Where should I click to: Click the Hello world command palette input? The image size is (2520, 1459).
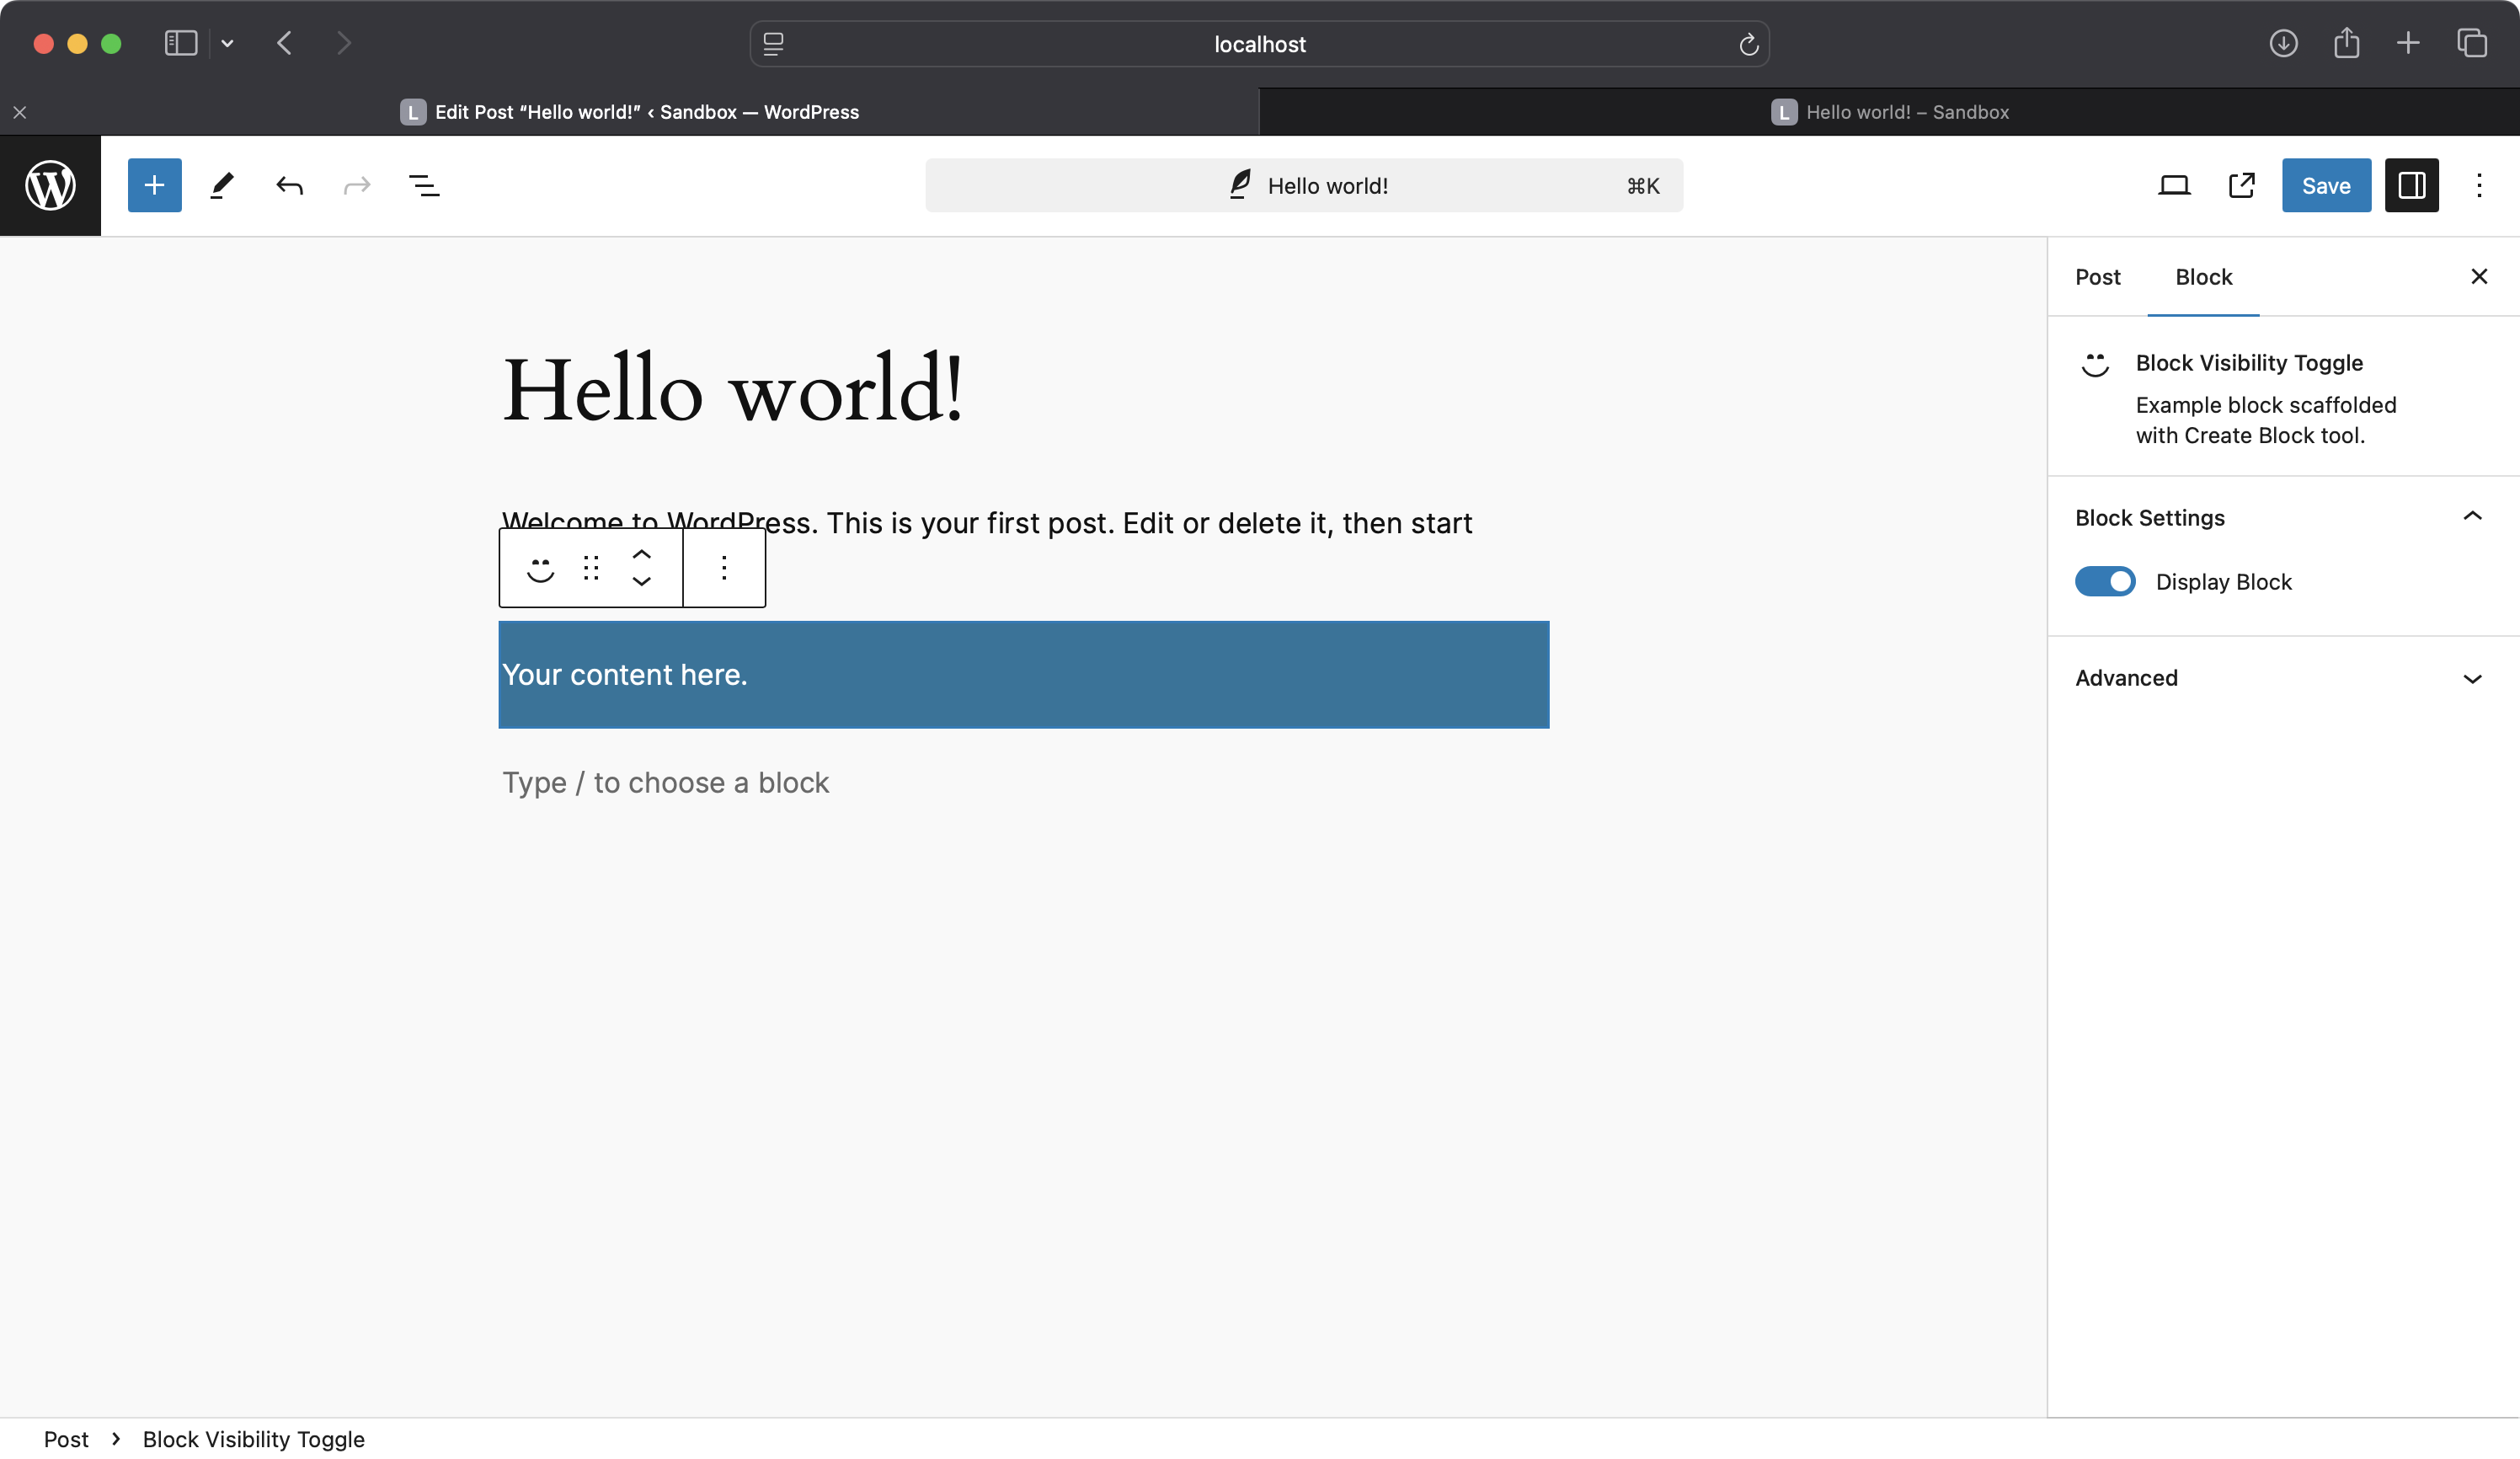(x=1303, y=186)
